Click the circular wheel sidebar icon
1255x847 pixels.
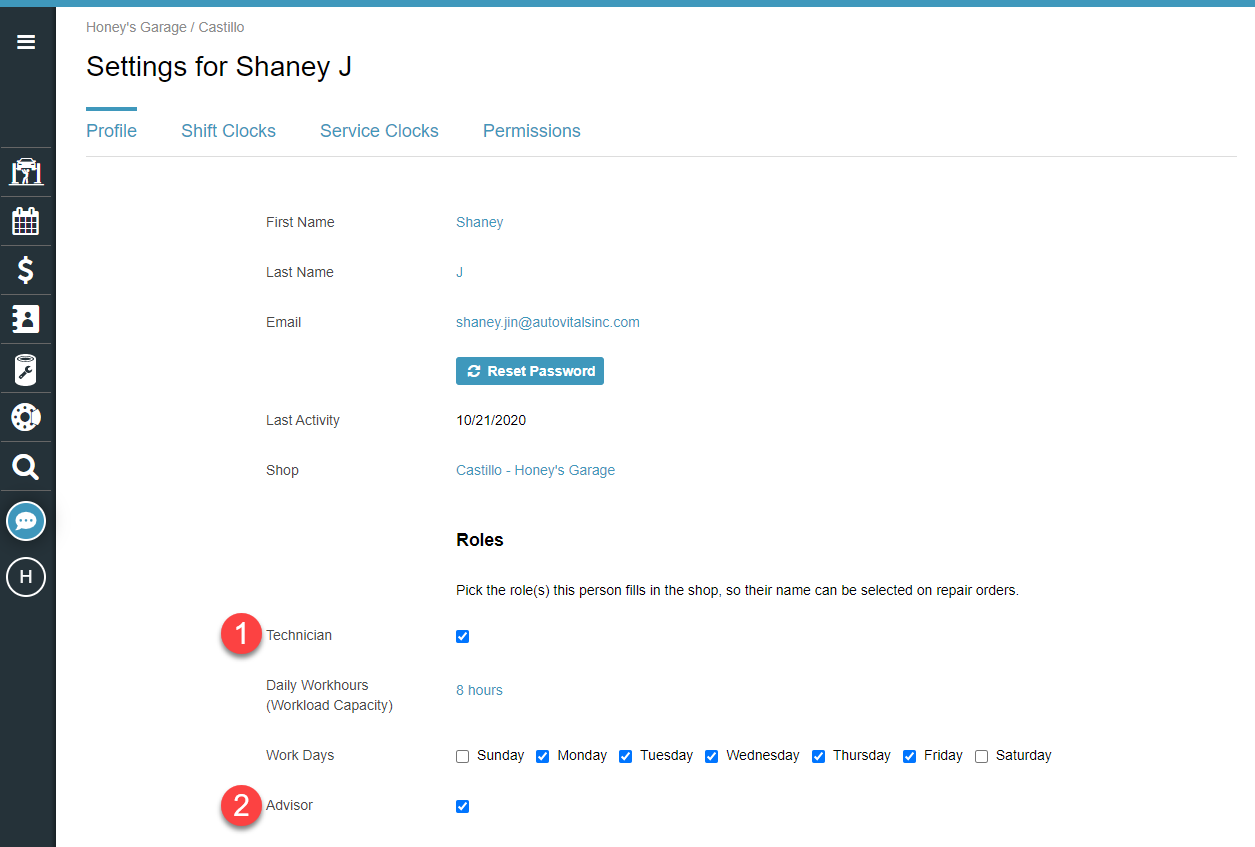pos(26,417)
